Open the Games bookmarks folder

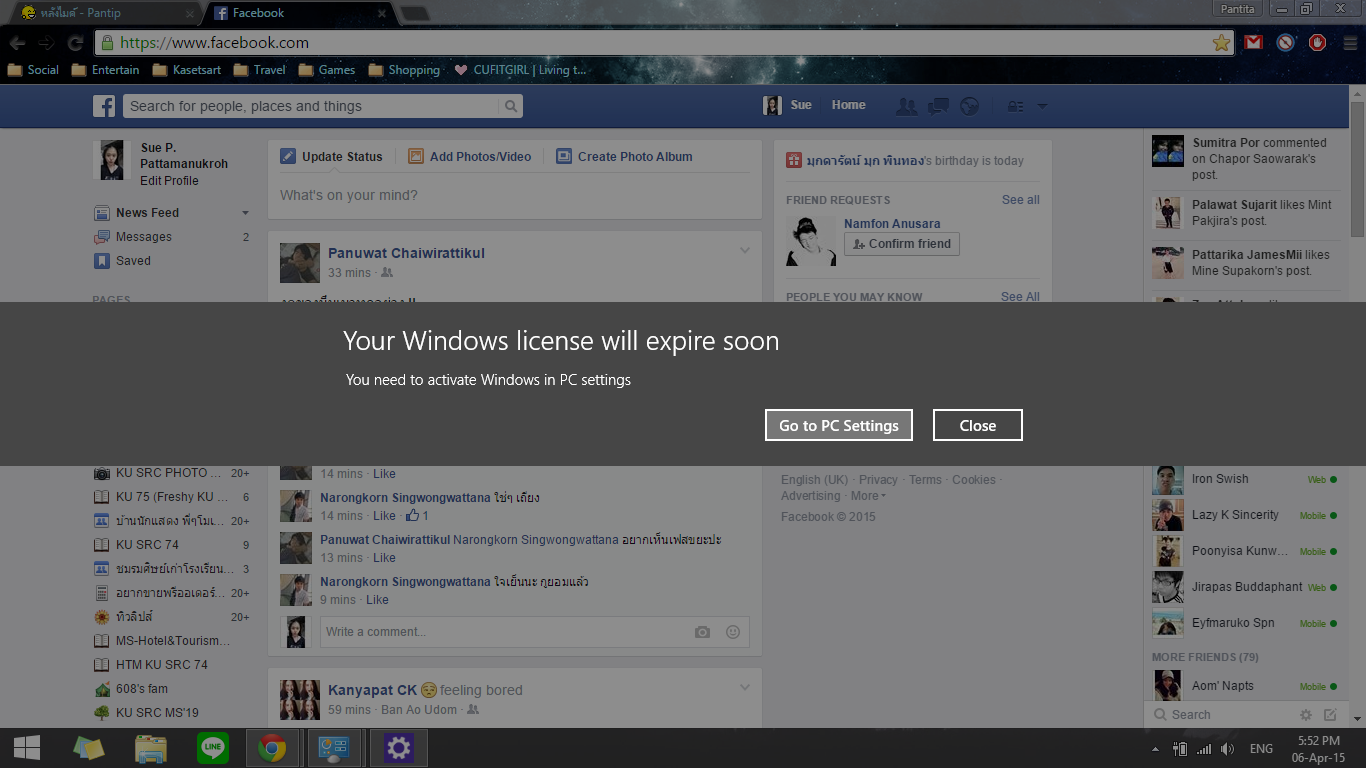click(x=326, y=70)
